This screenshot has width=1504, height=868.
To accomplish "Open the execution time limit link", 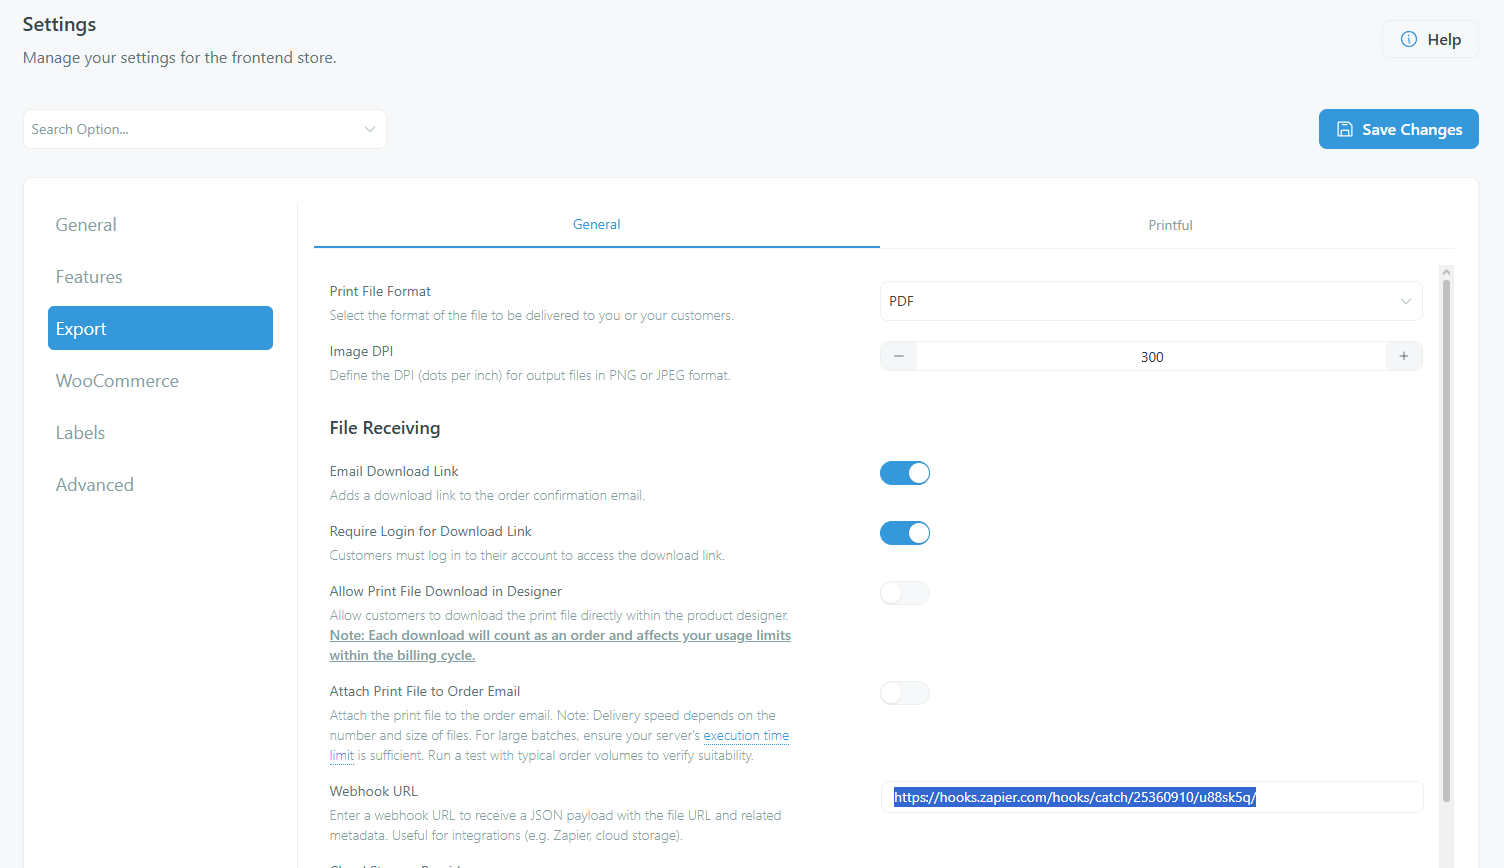I will point(746,735).
